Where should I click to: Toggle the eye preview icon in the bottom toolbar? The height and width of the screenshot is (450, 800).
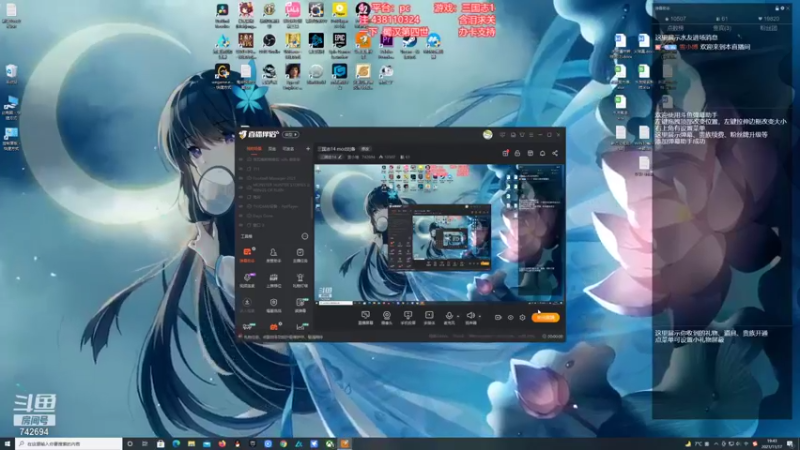(510, 317)
